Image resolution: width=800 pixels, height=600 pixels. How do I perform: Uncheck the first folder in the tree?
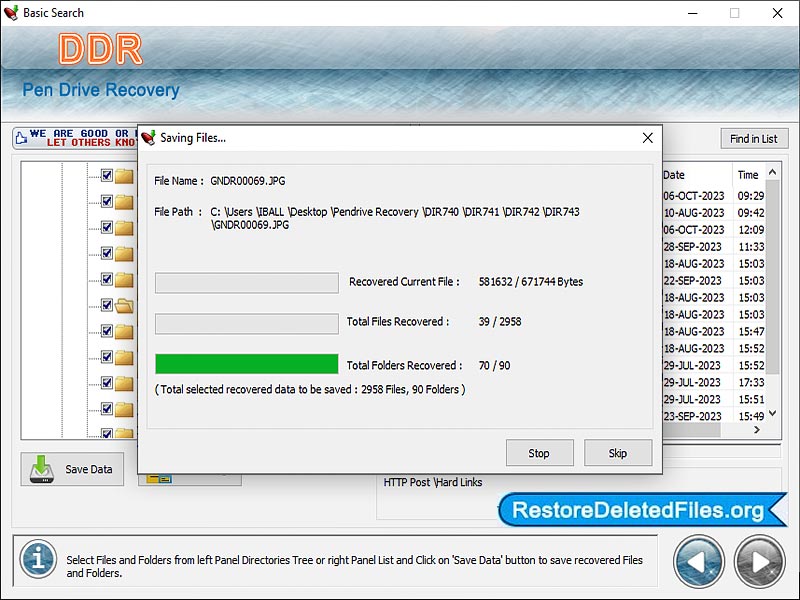106,176
